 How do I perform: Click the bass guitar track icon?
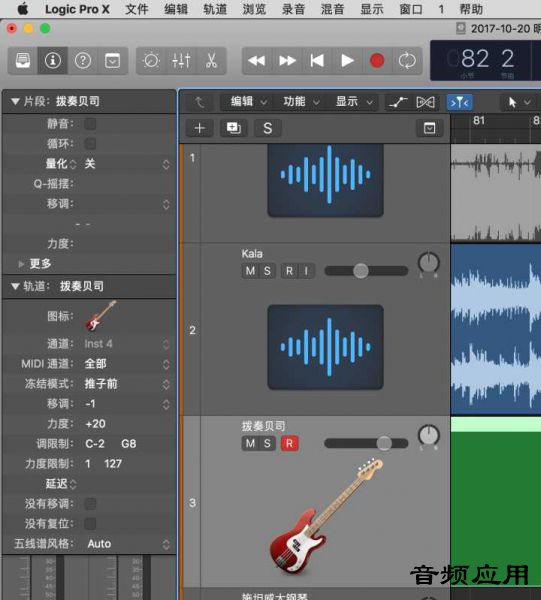[326, 516]
